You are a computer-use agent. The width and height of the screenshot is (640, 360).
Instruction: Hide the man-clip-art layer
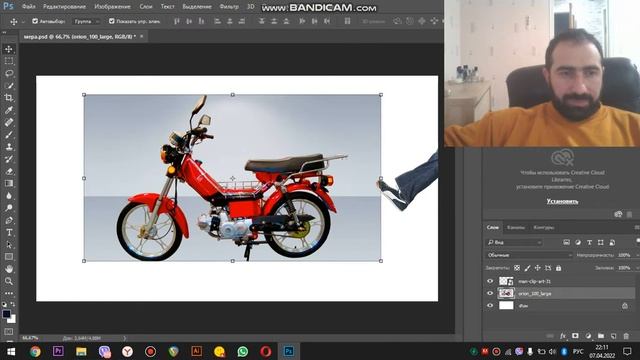(490, 281)
